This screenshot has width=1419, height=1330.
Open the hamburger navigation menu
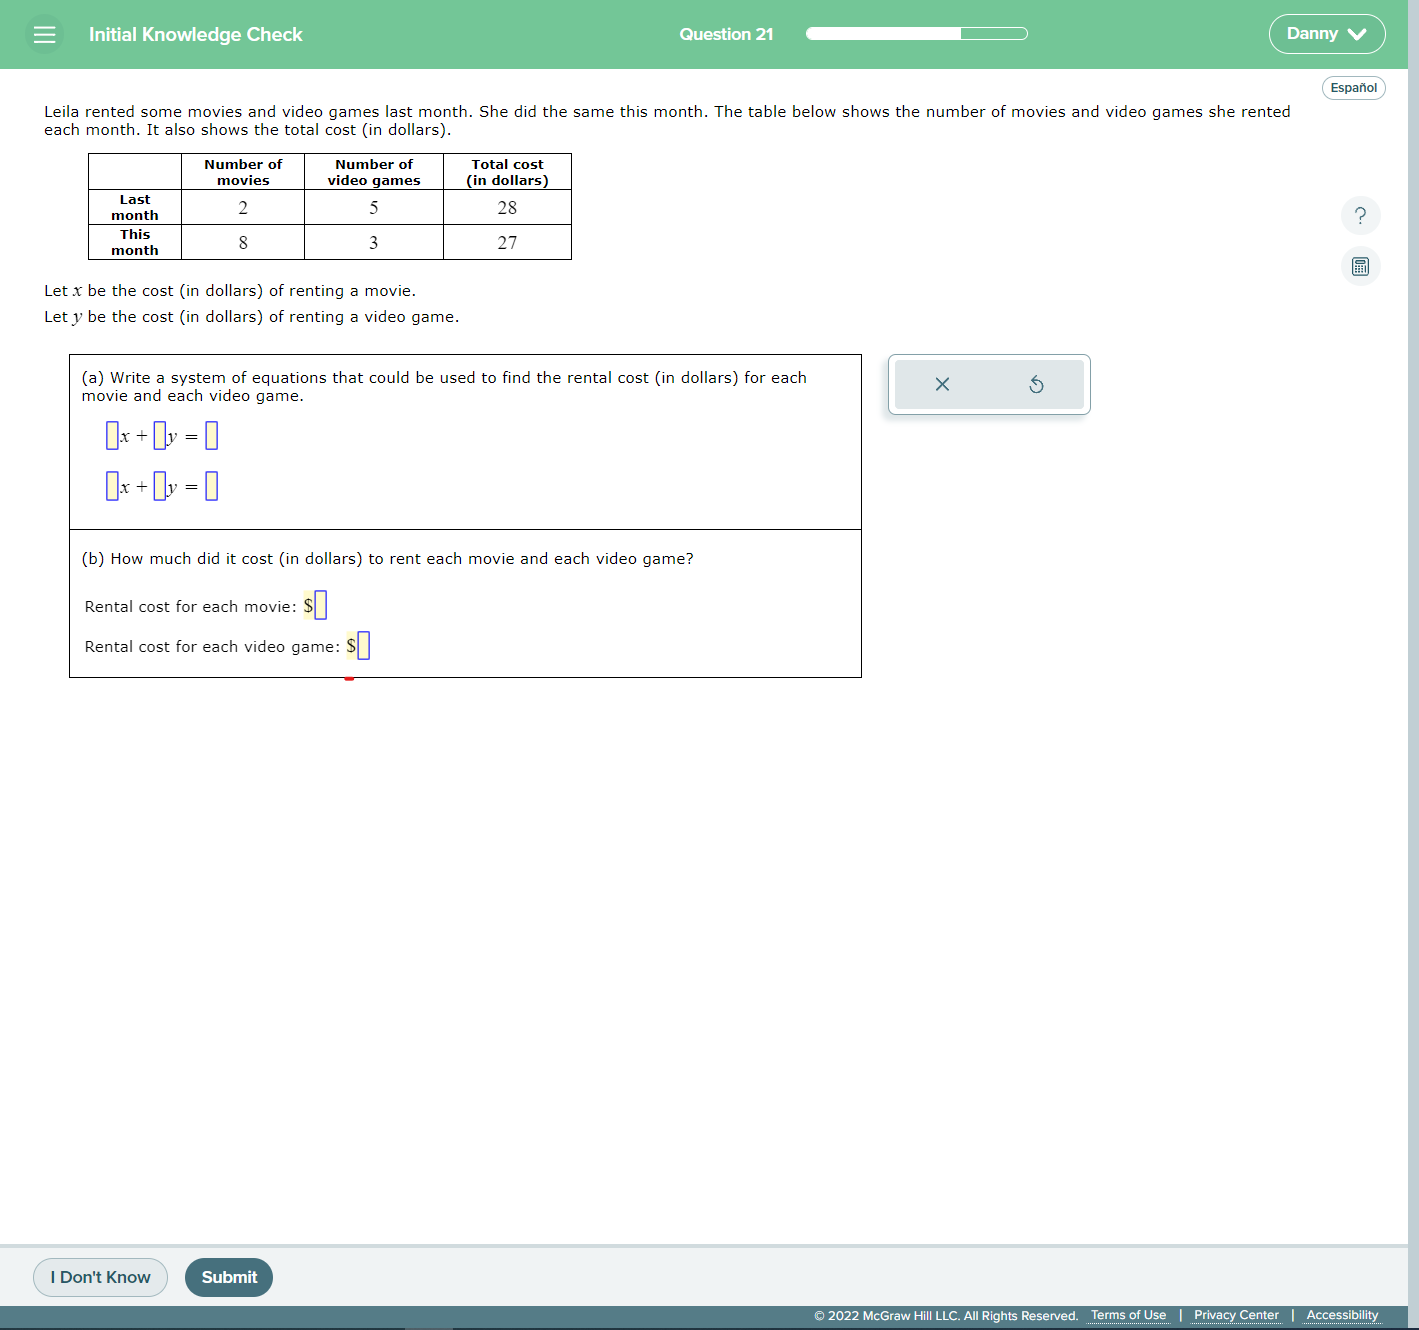44,33
